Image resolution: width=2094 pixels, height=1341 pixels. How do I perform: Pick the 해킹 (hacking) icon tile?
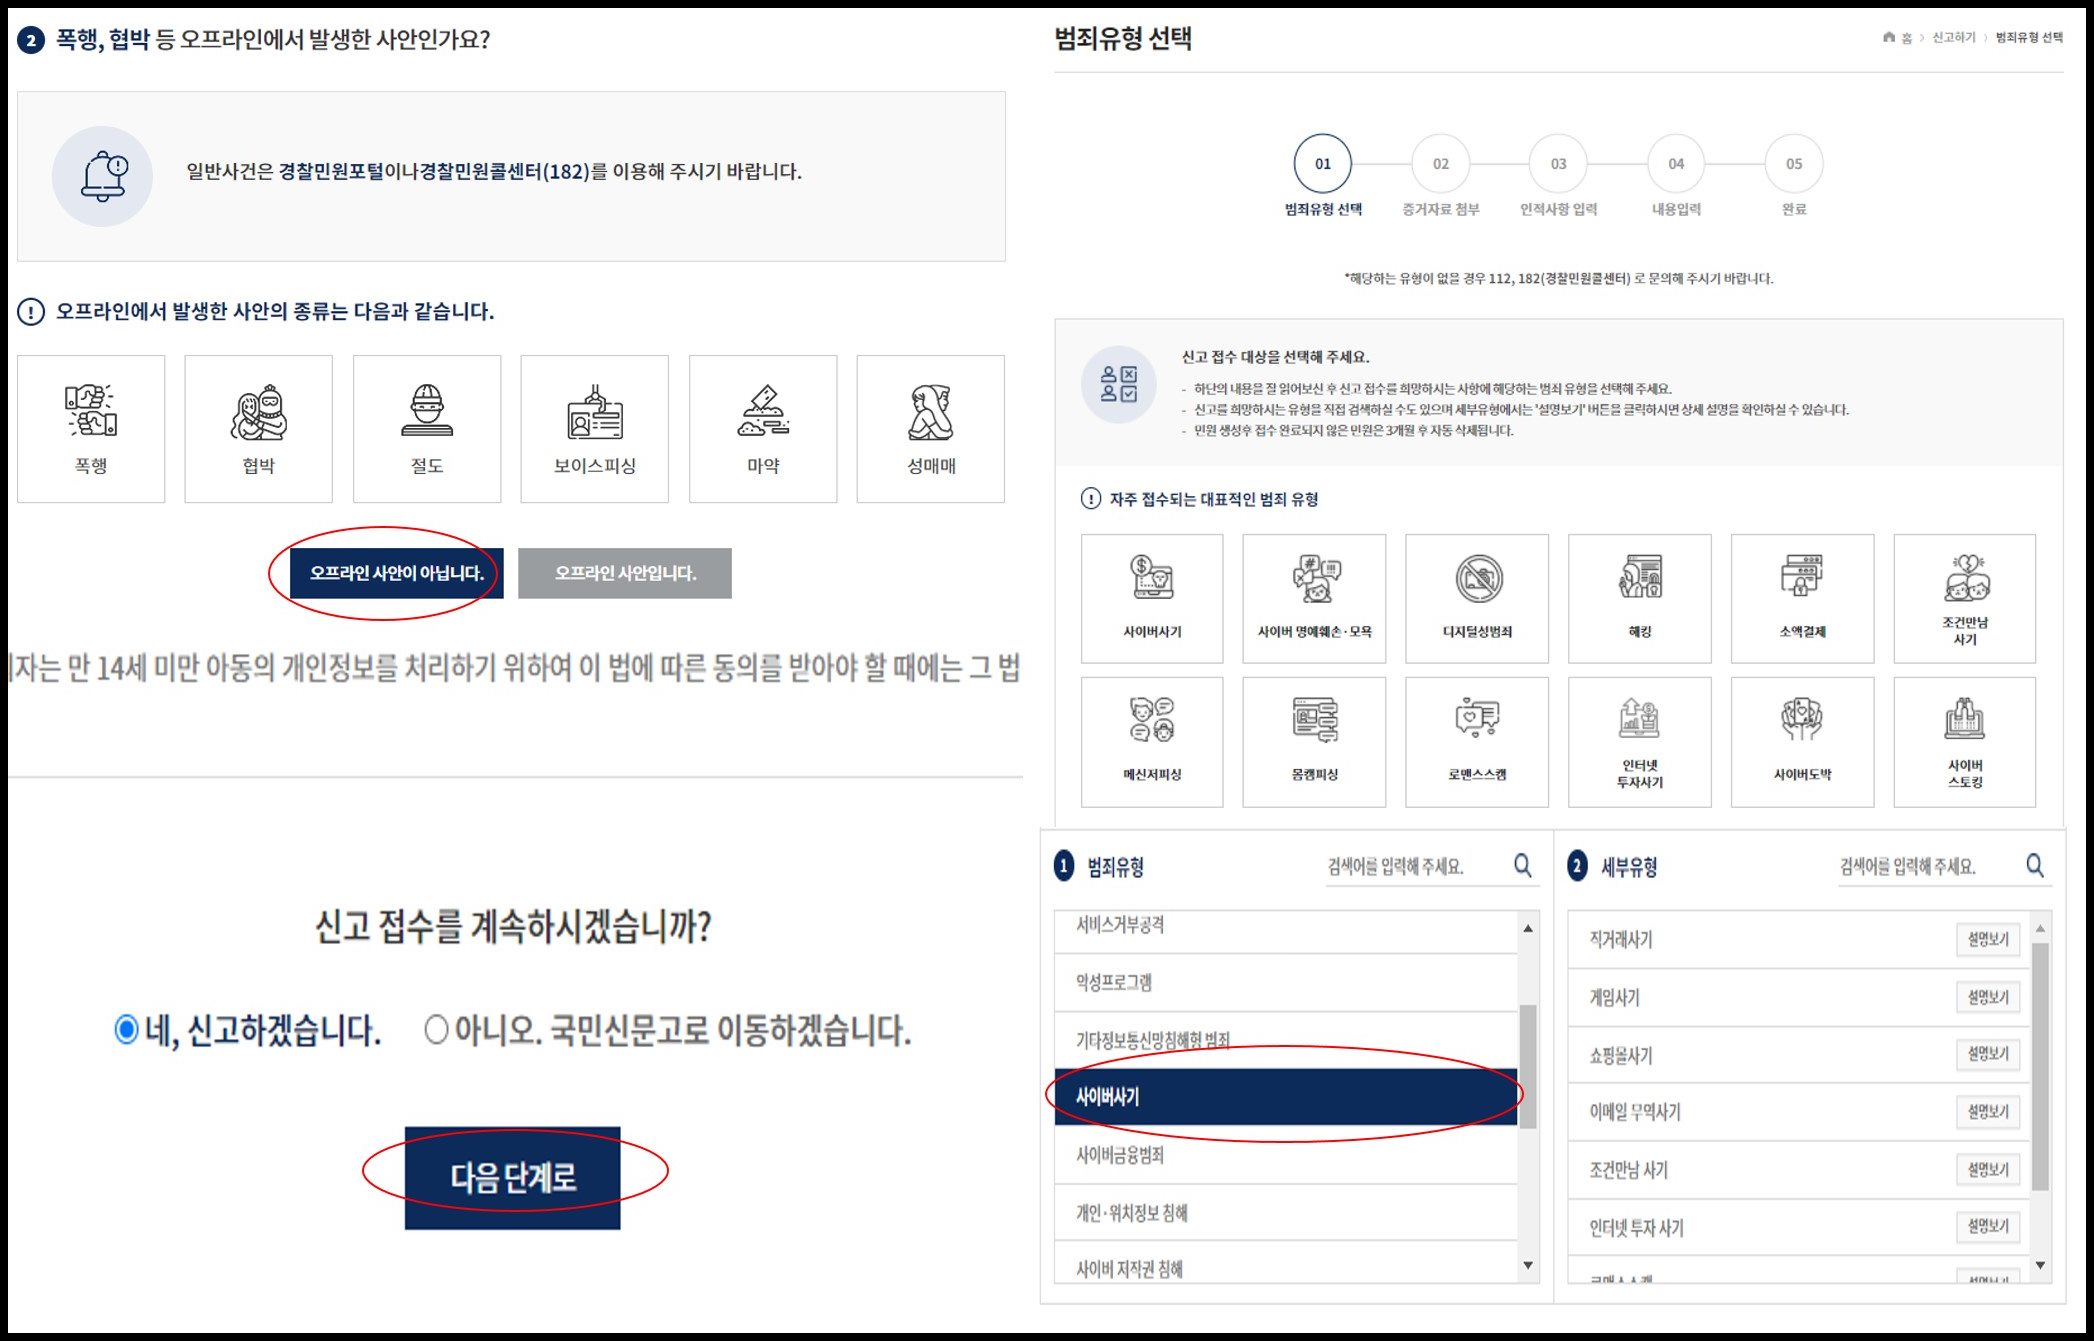[x=1639, y=598]
